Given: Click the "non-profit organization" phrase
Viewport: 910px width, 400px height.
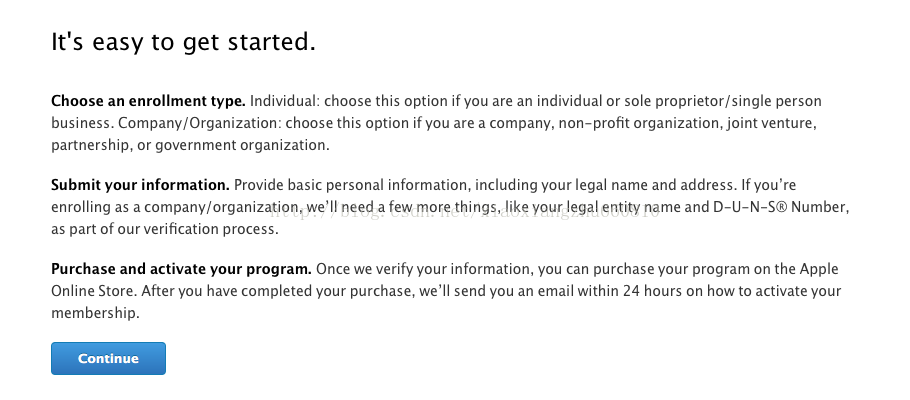Looking at the screenshot, I should [640, 123].
